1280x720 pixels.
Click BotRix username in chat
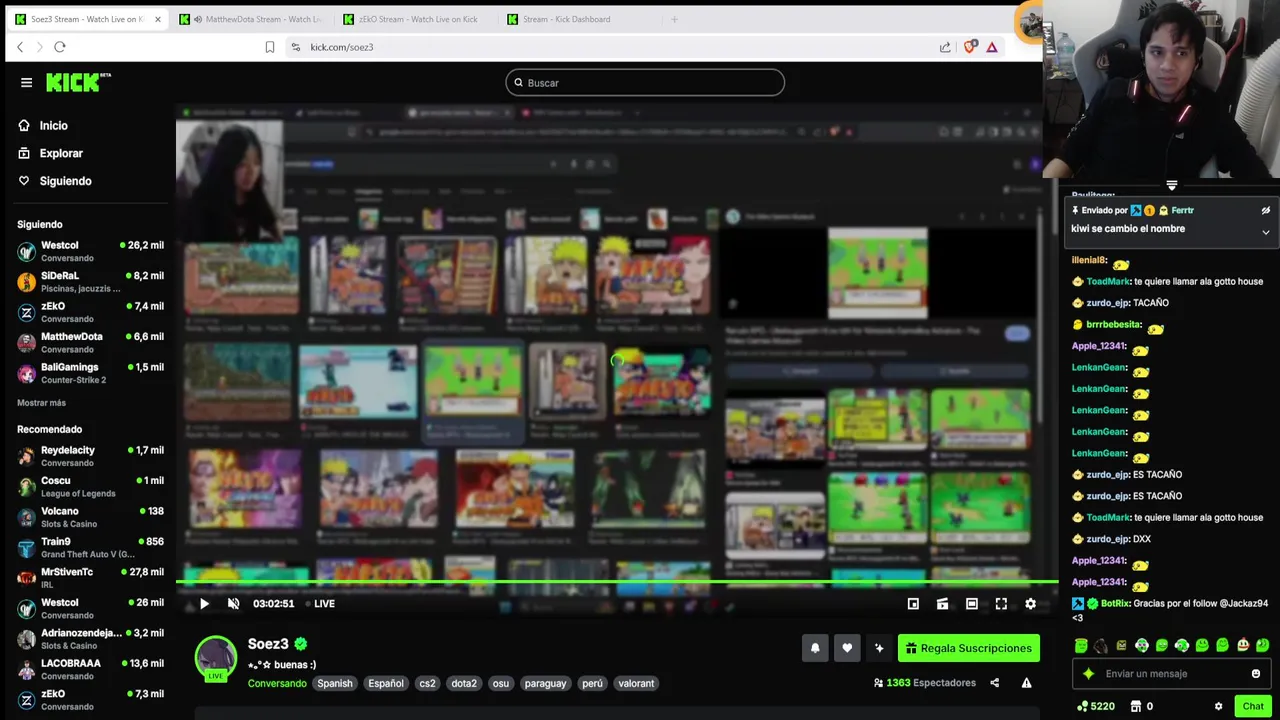point(1115,604)
